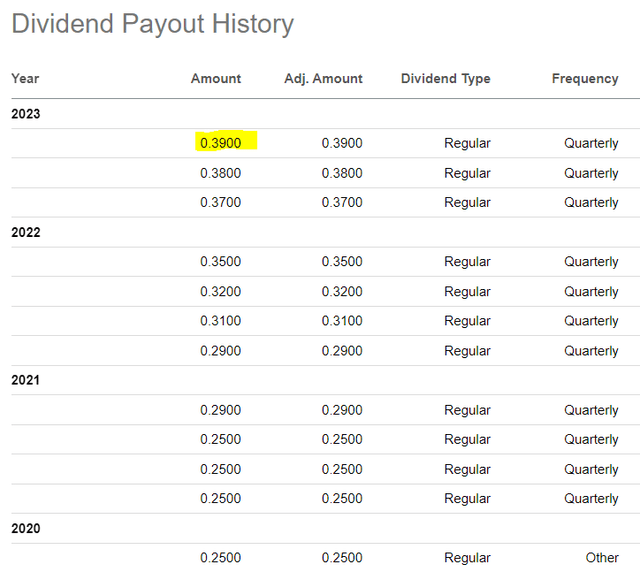Sort by the Frequency column header
Image resolution: width=640 pixels, height=572 pixels.
585,78
